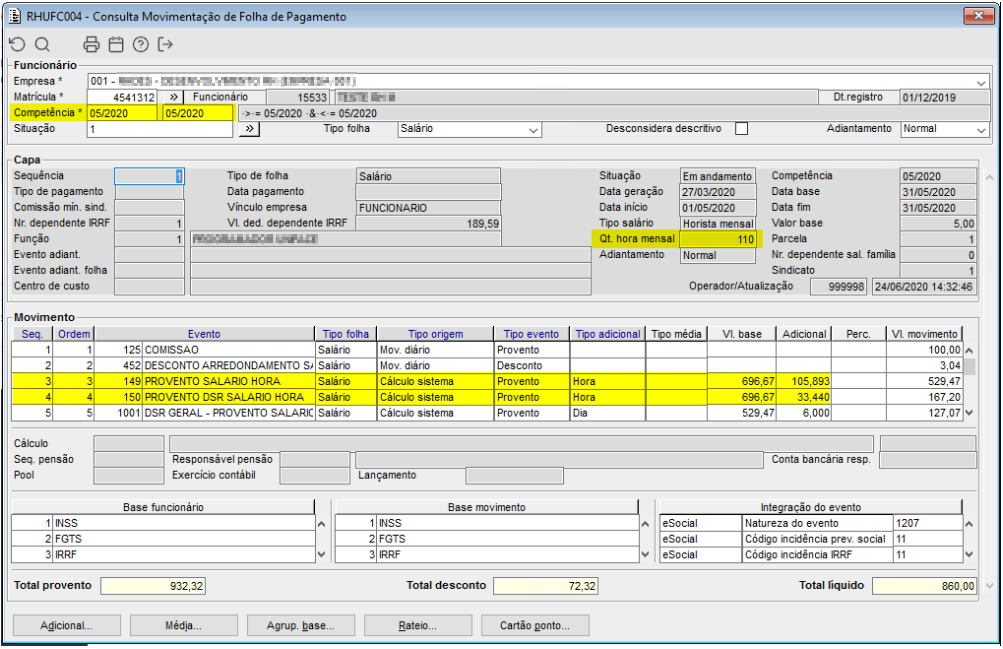
Task: Open the Tipo folha dropdown
Action: [x=533, y=129]
